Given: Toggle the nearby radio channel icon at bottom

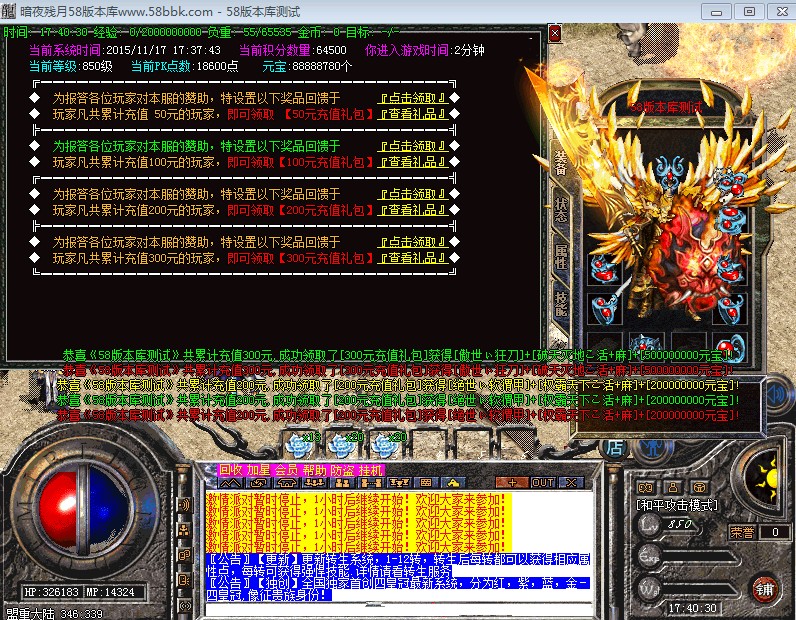Looking at the screenshot, I should pyautogui.click(x=184, y=605).
